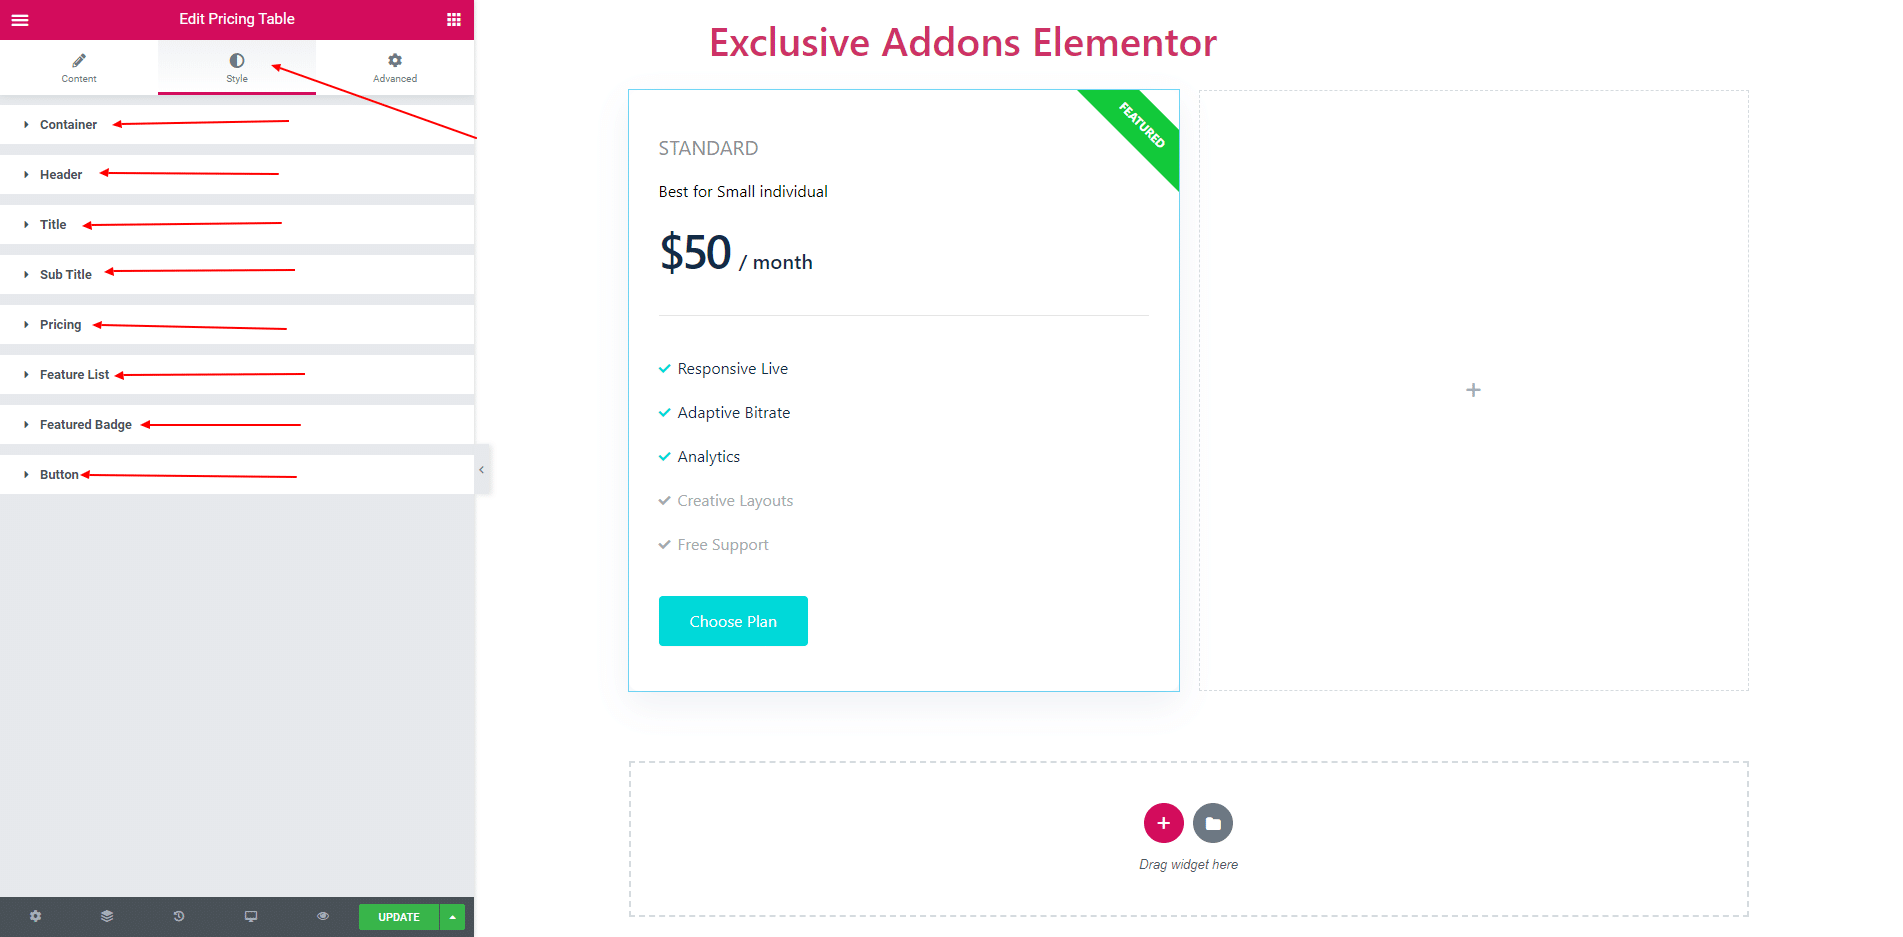Open the Navigator layers icon
Viewport: 1903px width, 937px height.
coord(107,916)
